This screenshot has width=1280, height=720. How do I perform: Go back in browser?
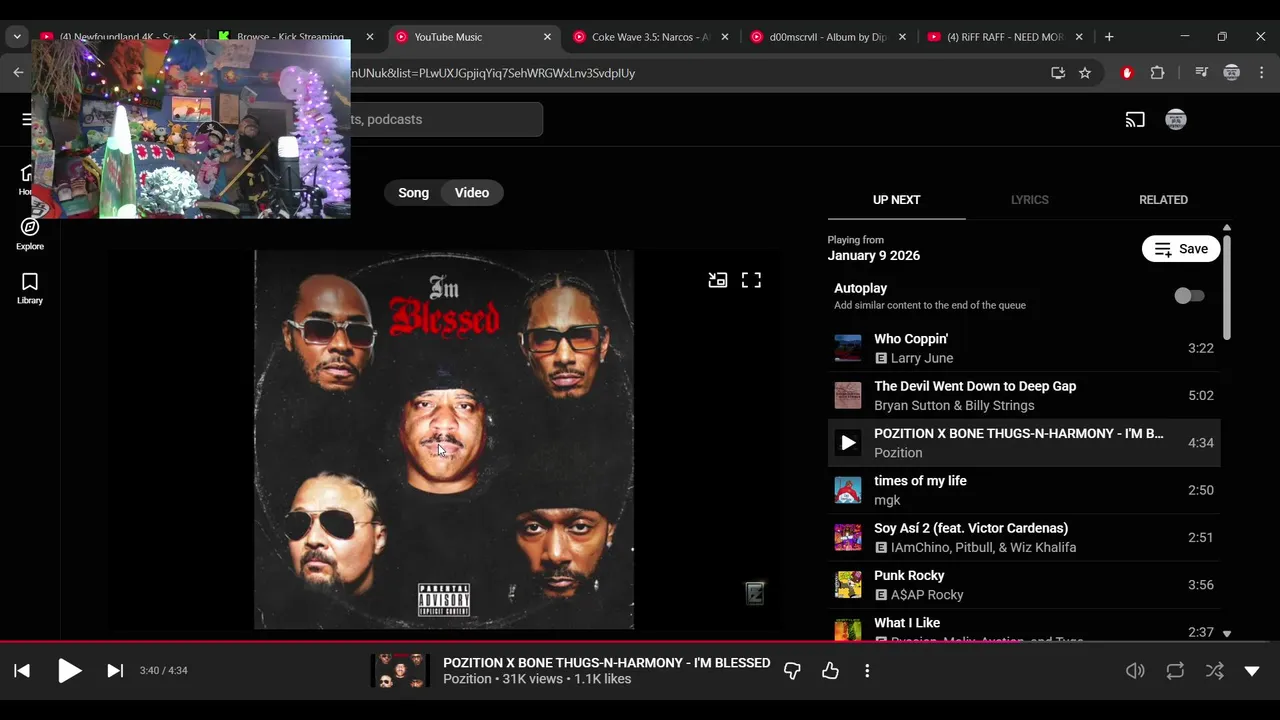point(18,73)
